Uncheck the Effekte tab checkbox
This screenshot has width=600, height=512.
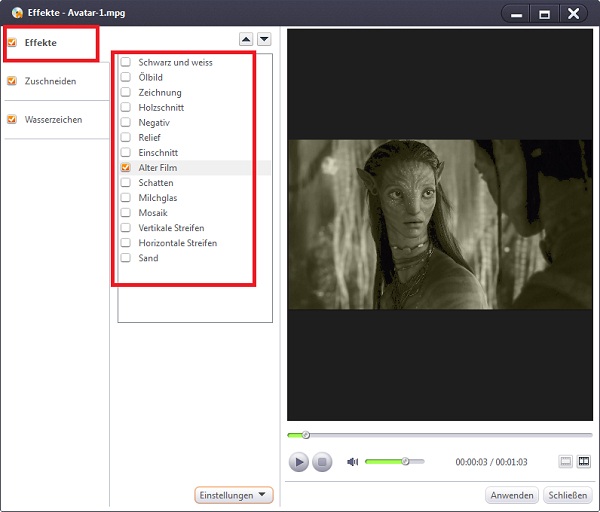point(12,42)
